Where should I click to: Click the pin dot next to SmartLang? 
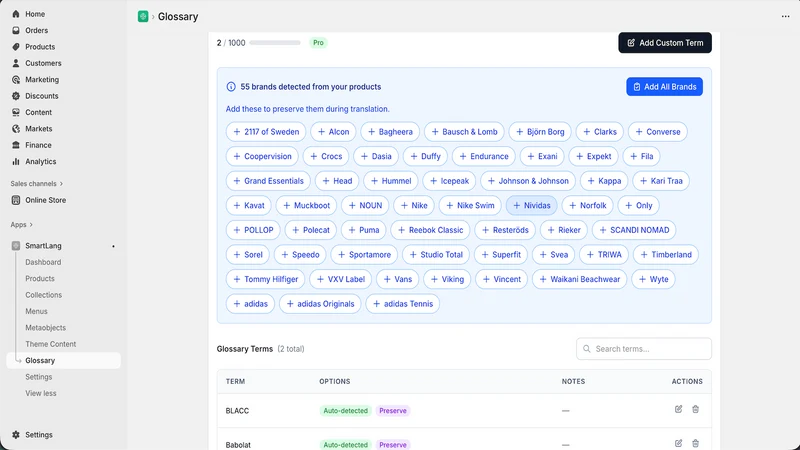(x=113, y=246)
